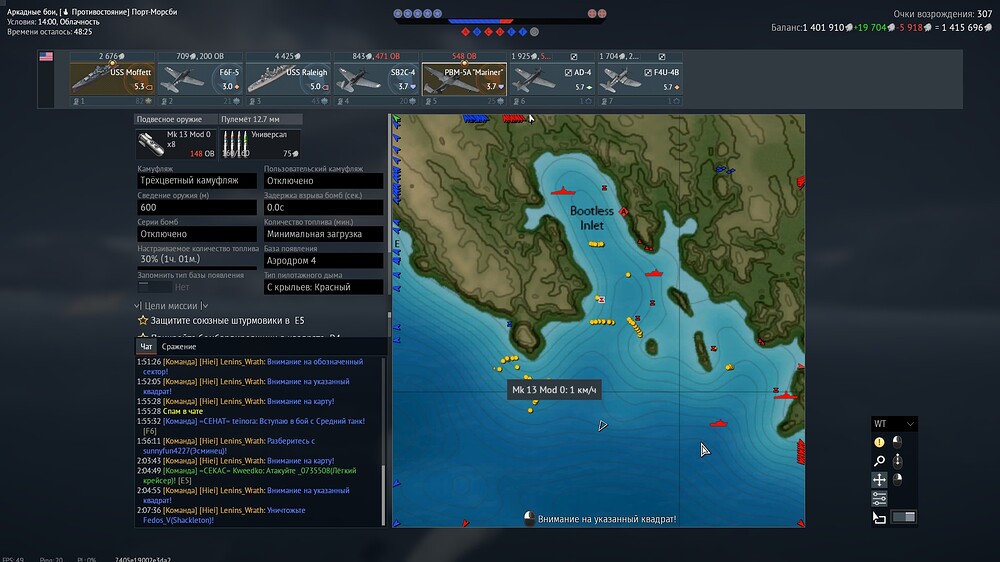Viewport: 1000px width, 562px height.
Task: Click the Очки возрождения: 307 counter
Action: pyautogui.click(x=943, y=14)
